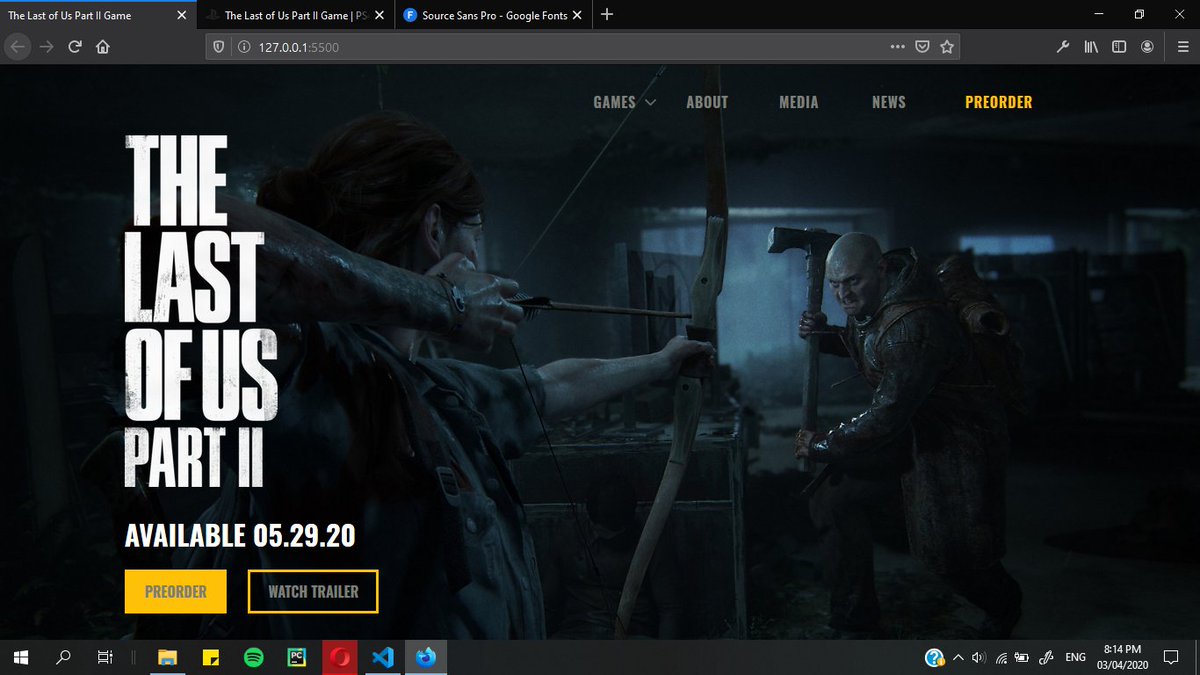Click the yellow PREORDER nav link
1200x675 pixels.
999,102
